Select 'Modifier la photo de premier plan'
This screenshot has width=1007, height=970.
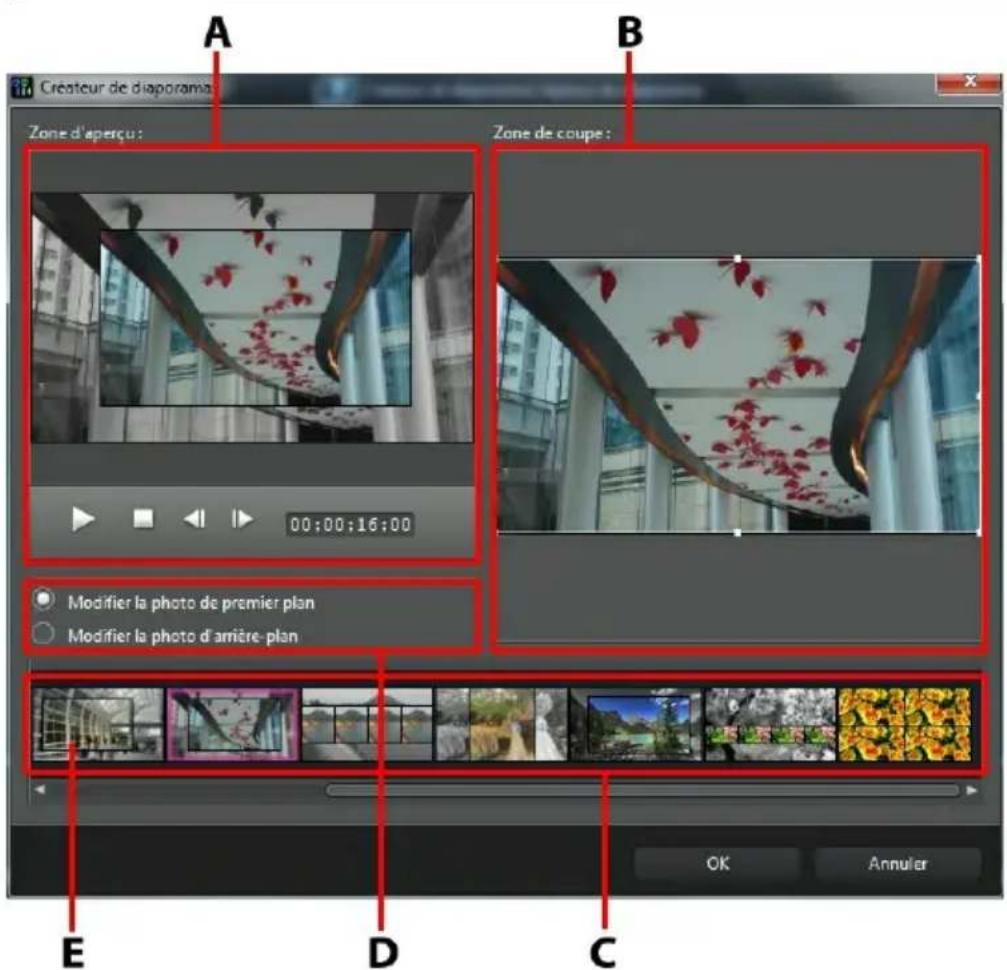click(x=43, y=601)
